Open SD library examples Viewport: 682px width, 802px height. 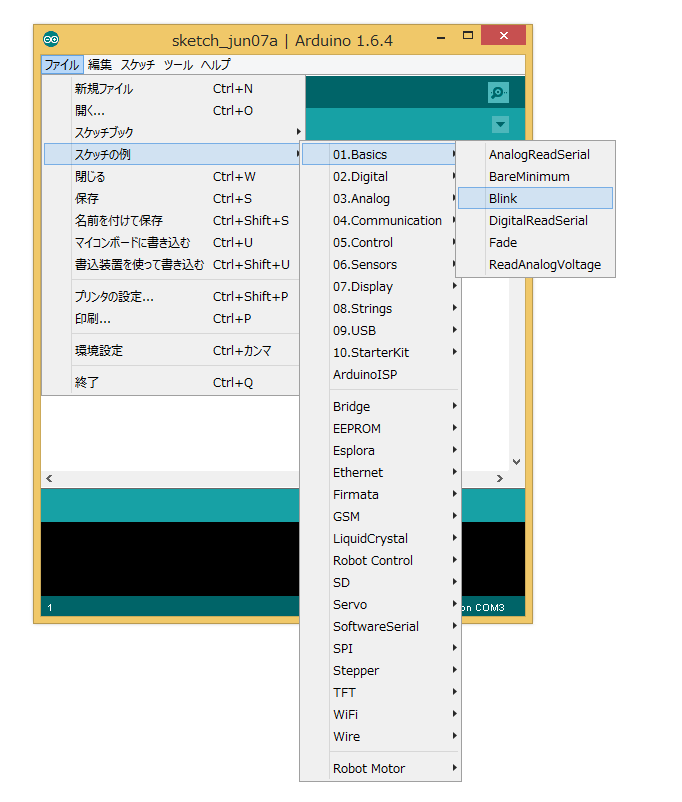pyautogui.click(x=381, y=583)
